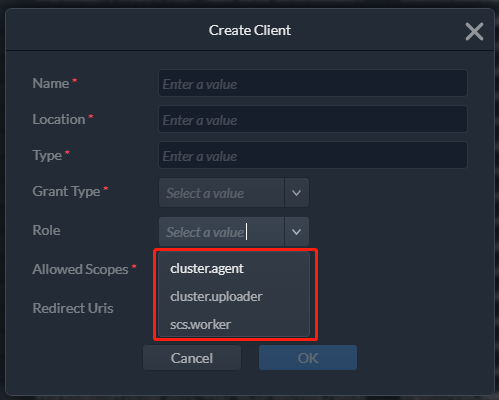Open the Grant Type select box
The width and height of the screenshot is (499, 400).
[x=221, y=193]
